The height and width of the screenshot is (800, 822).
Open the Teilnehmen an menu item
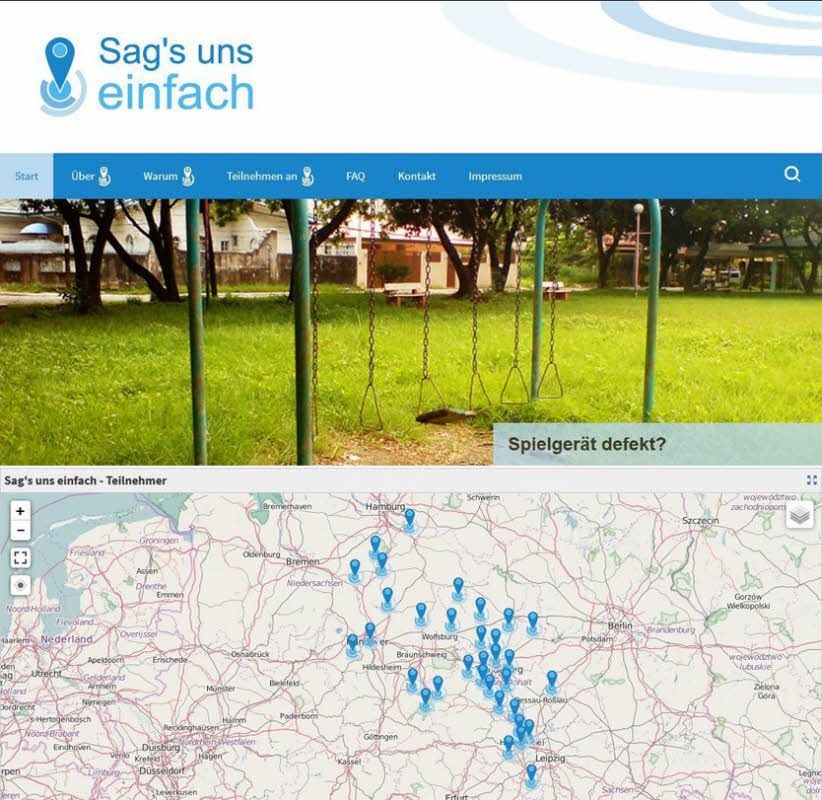pyautogui.click(x=270, y=176)
